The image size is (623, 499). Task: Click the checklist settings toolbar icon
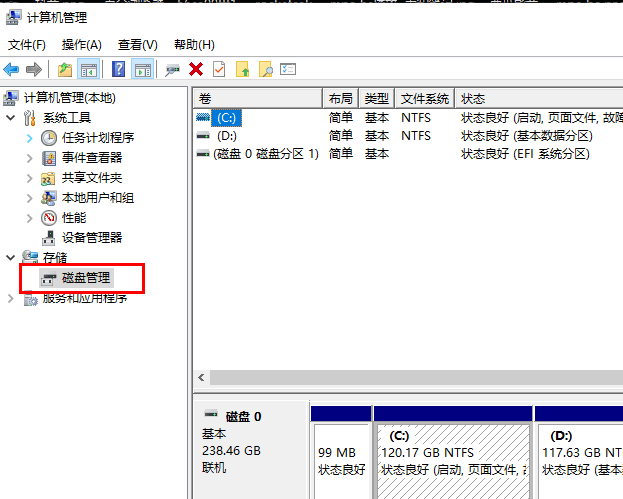click(x=288, y=70)
